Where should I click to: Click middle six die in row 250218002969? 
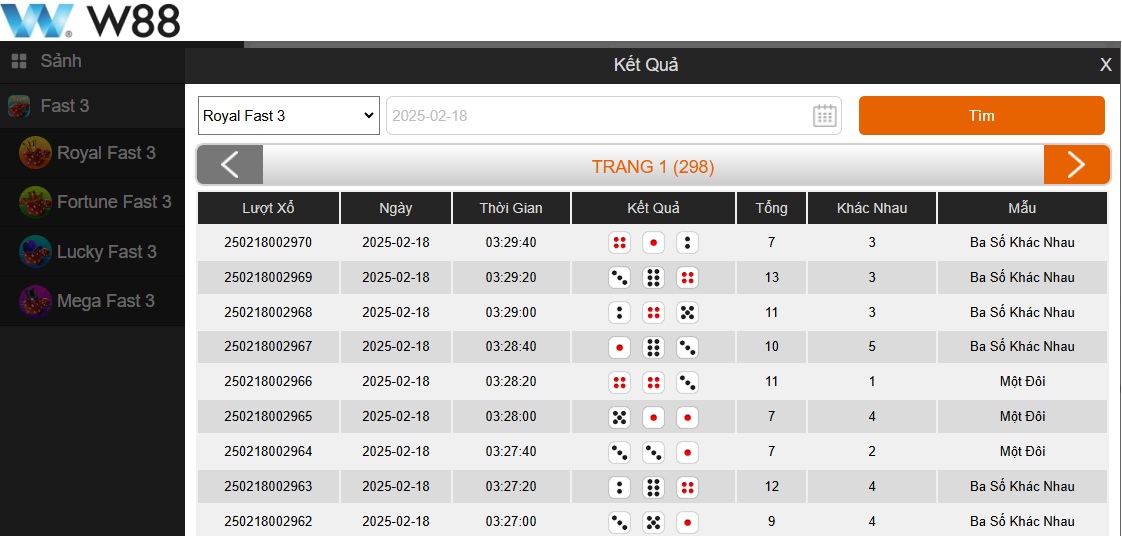[653, 277]
